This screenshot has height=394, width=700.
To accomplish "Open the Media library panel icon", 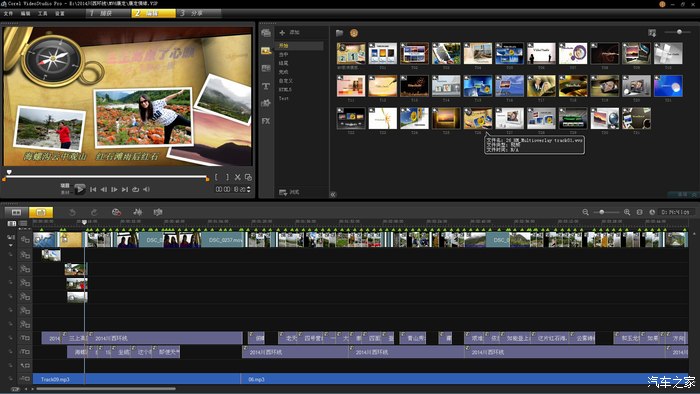I will [266, 33].
